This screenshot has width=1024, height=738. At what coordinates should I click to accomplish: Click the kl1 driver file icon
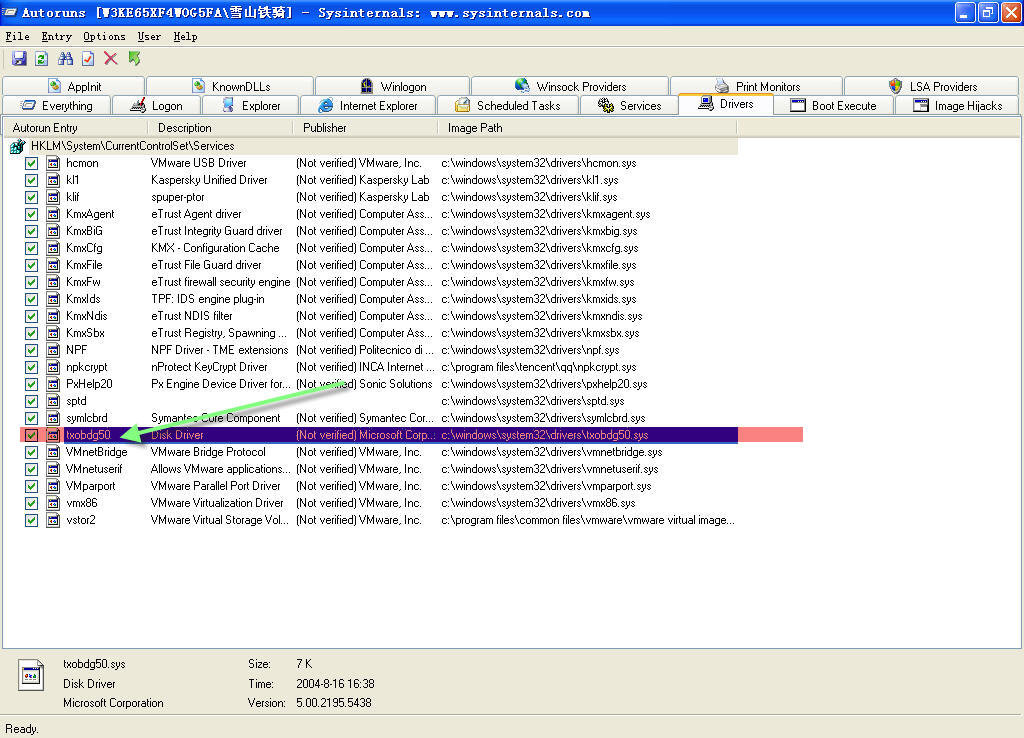53,180
